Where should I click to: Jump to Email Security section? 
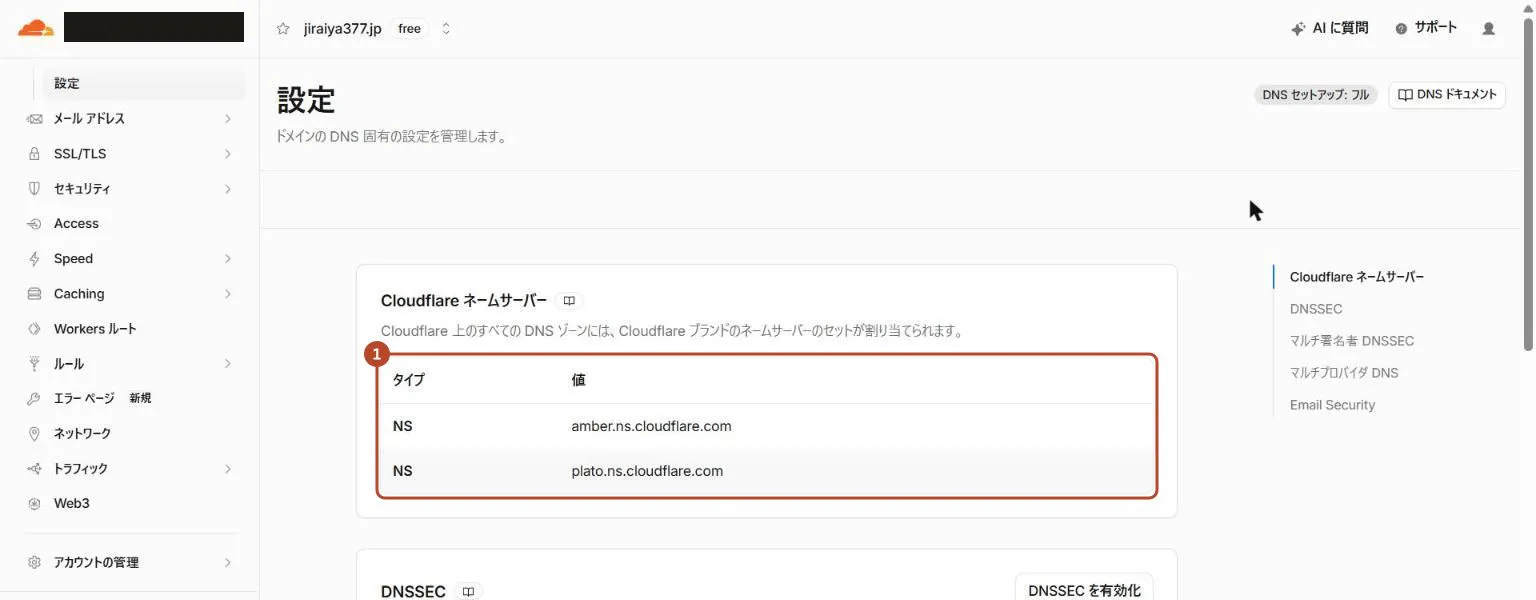pyautogui.click(x=1332, y=405)
